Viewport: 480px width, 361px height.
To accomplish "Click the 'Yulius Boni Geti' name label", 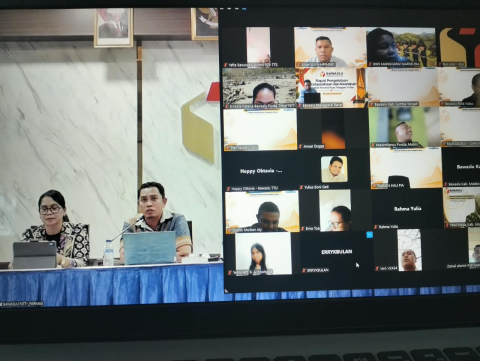I will tap(316, 187).
